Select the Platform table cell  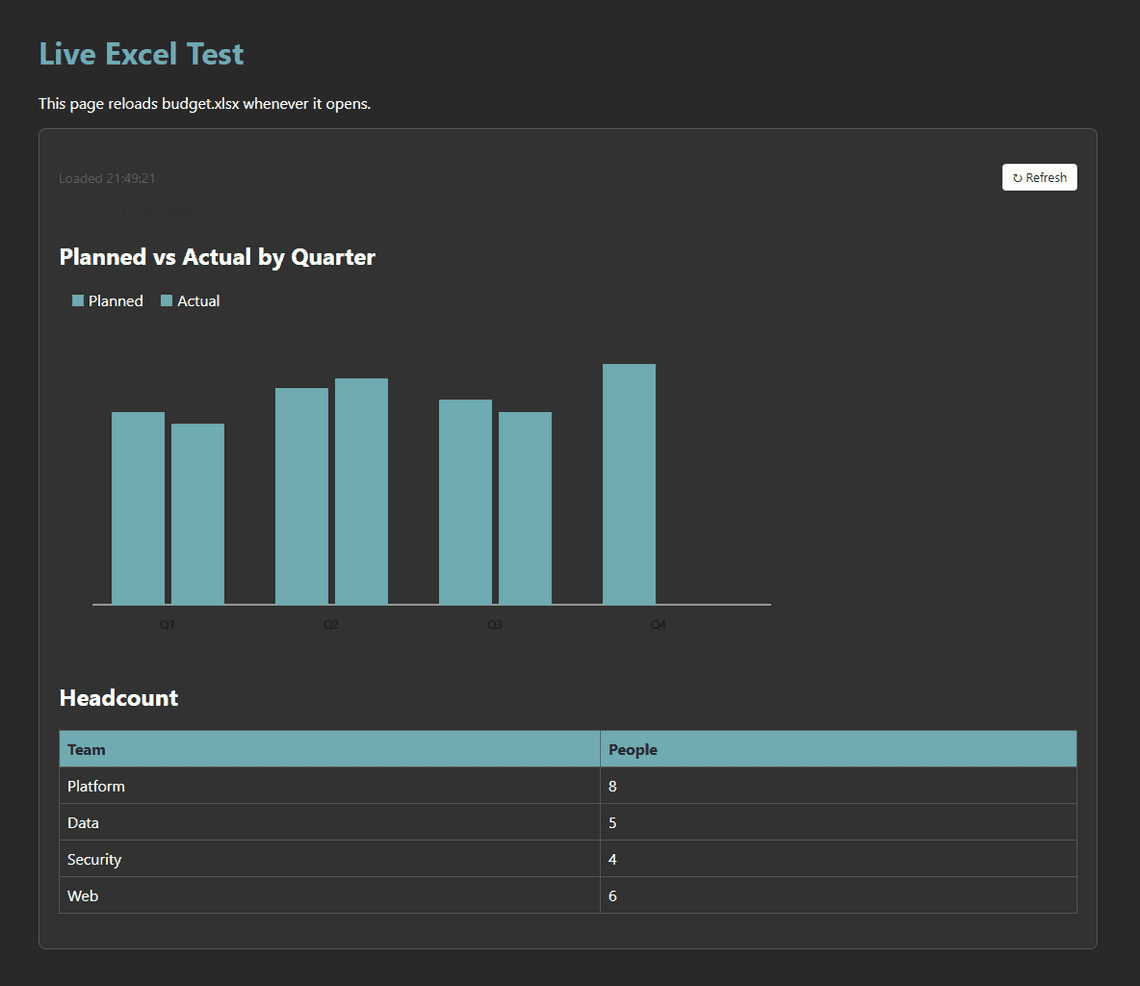(x=330, y=786)
